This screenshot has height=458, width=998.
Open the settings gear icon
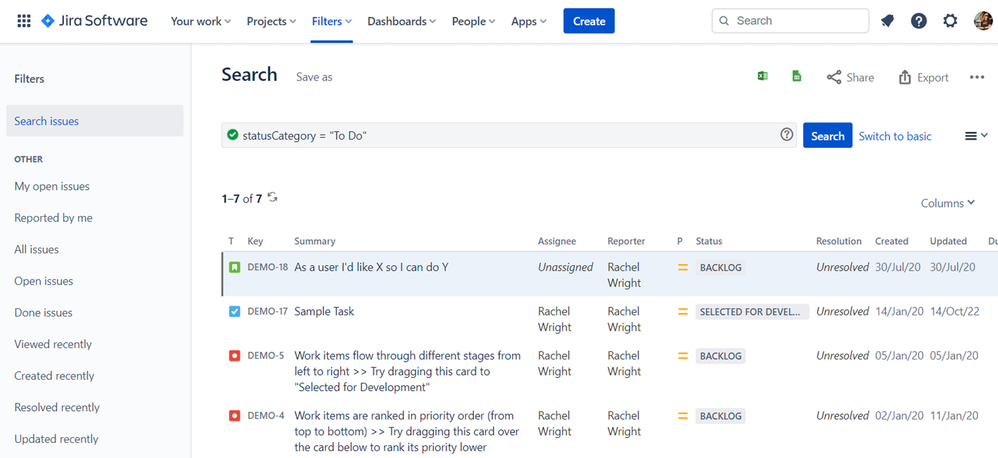point(950,21)
